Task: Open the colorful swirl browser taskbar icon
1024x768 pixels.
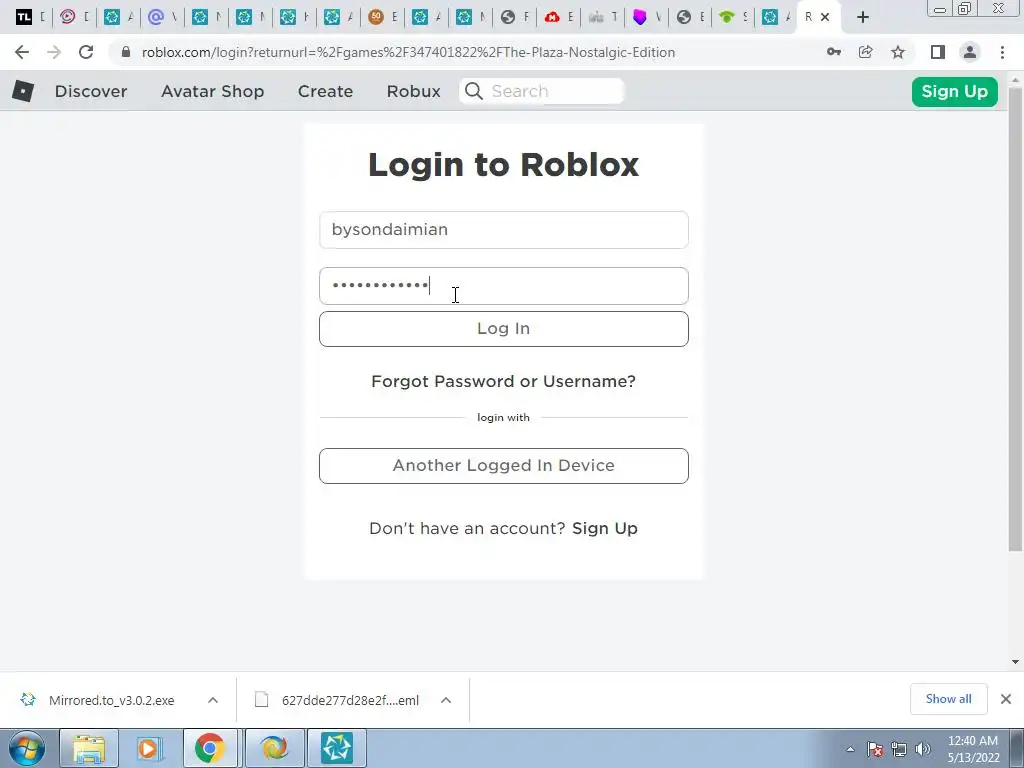Action: point(274,748)
